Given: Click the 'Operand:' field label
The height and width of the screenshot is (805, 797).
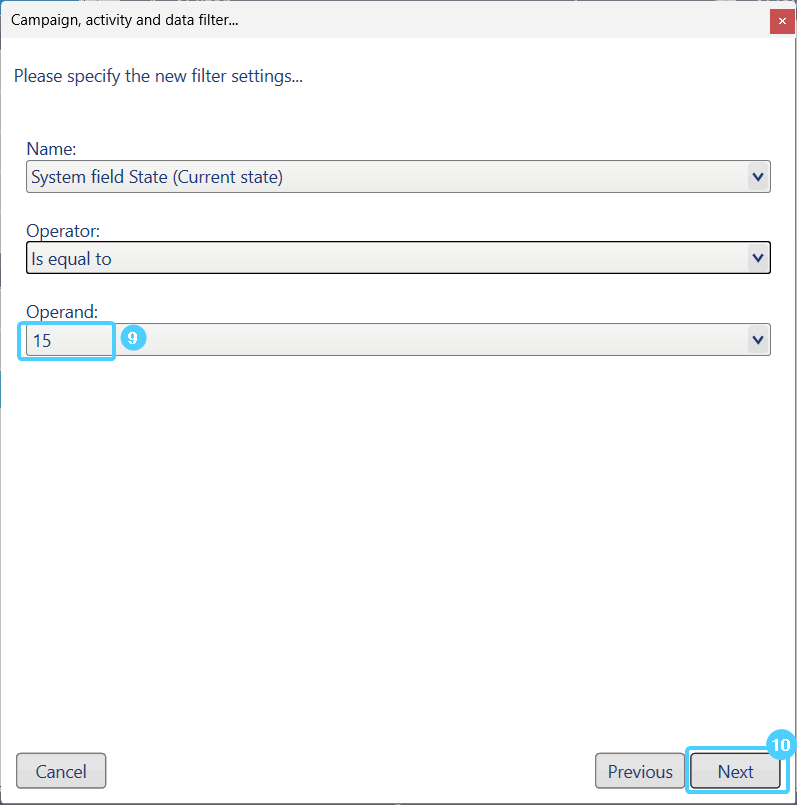Looking at the screenshot, I should 62,312.
